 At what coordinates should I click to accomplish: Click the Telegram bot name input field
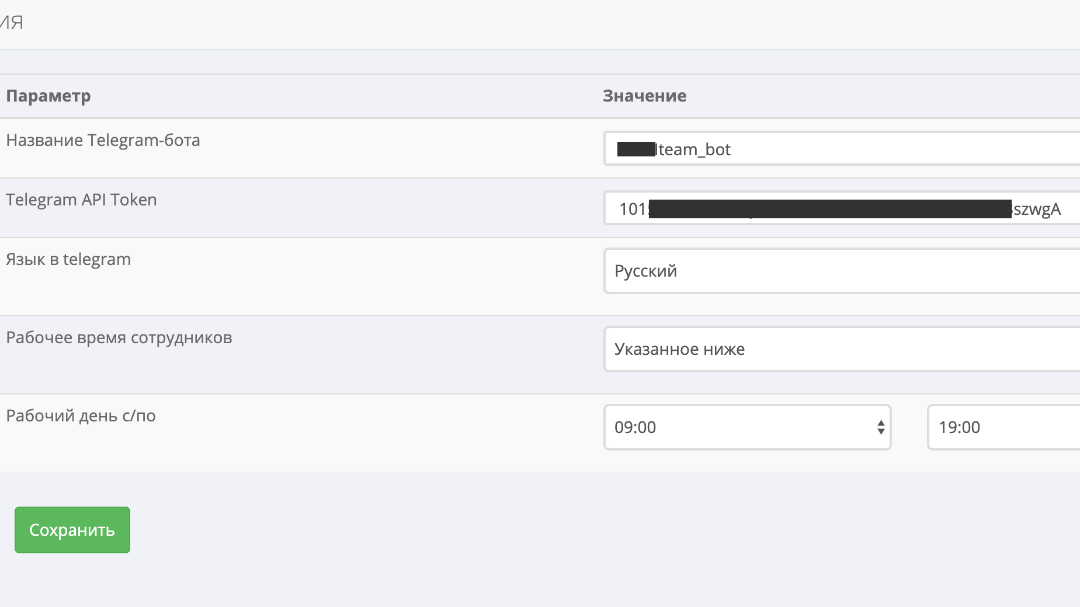tap(842, 149)
